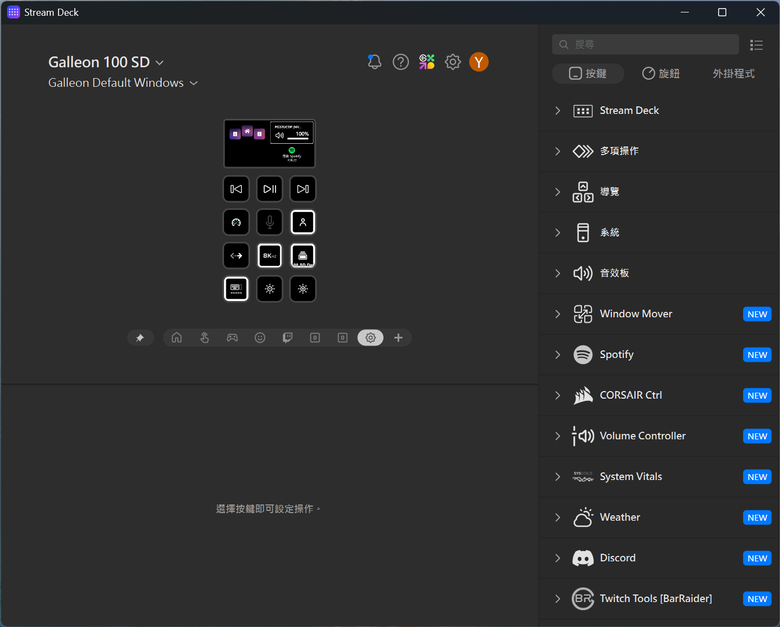Select the play/pause key
This screenshot has height=627, width=780.
tap(270, 189)
